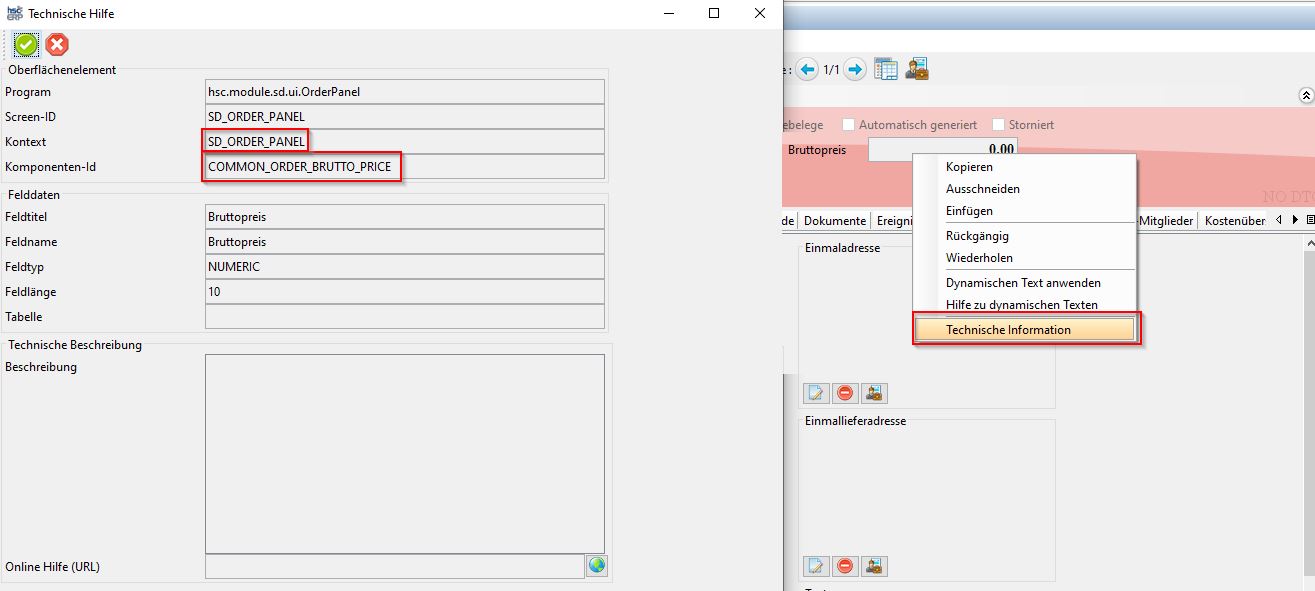Toggle the Storniert checkbox
This screenshot has height=591, width=1315.
click(x=999, y=125)
